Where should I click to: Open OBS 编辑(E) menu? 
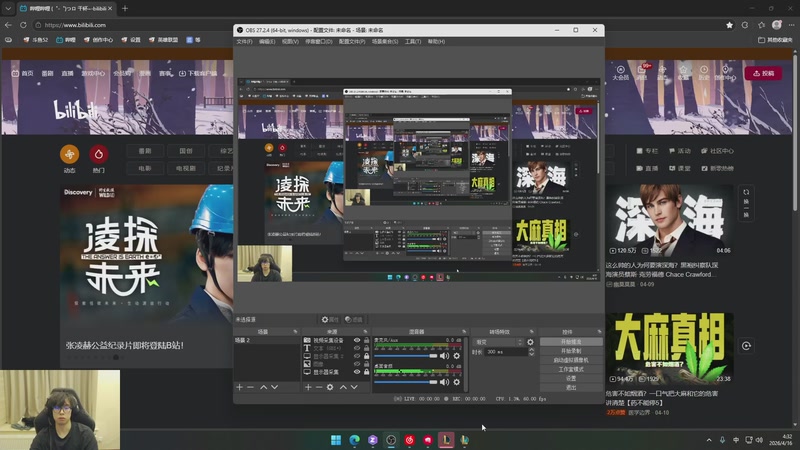(267, 41)
